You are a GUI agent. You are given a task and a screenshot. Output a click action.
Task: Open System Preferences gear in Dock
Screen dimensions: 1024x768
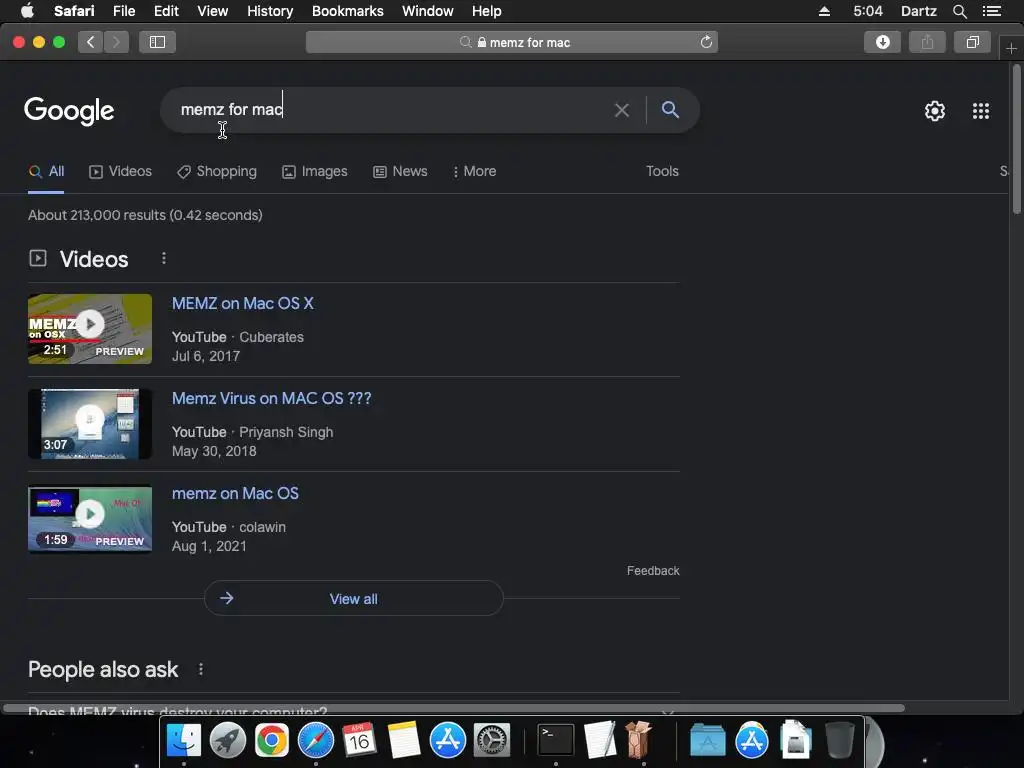(x=491, y=740)
